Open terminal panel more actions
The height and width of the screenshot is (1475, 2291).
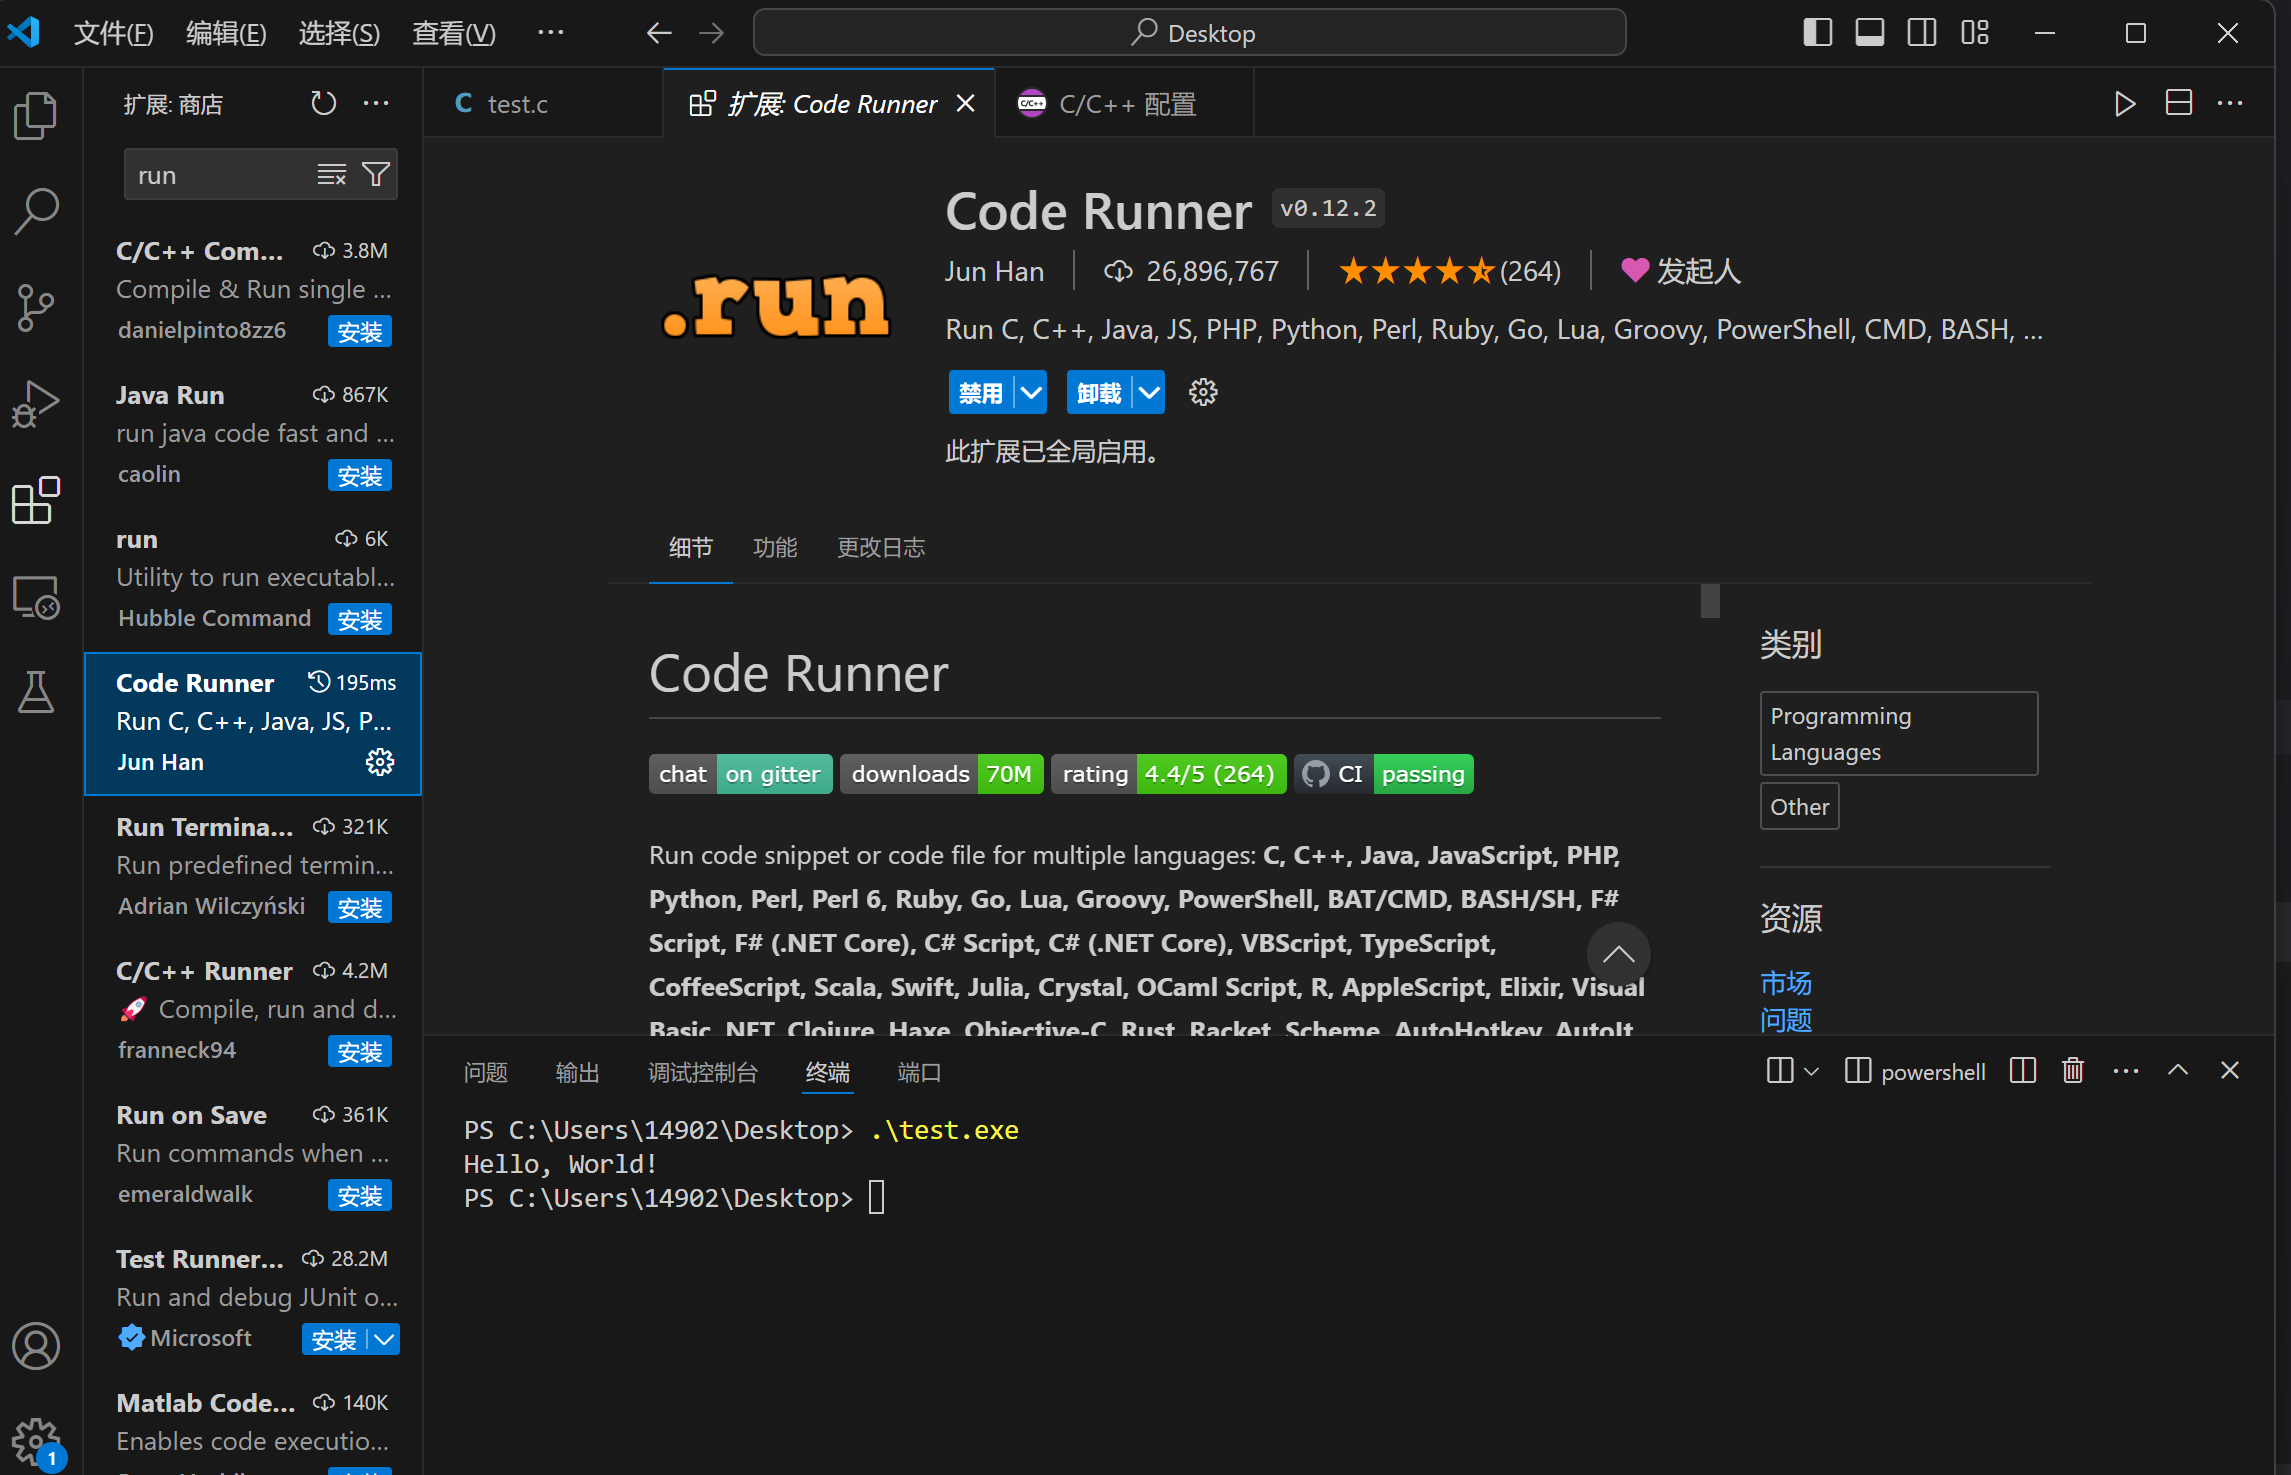click(2126, 1070)
